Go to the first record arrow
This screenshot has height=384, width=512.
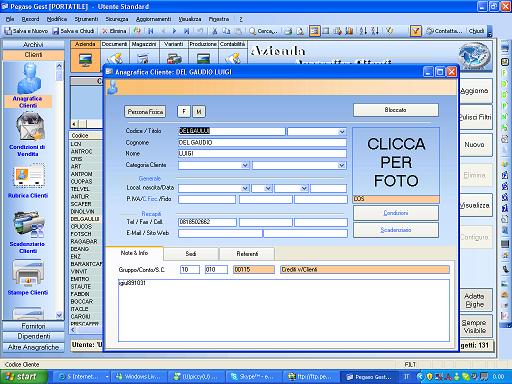151,31
